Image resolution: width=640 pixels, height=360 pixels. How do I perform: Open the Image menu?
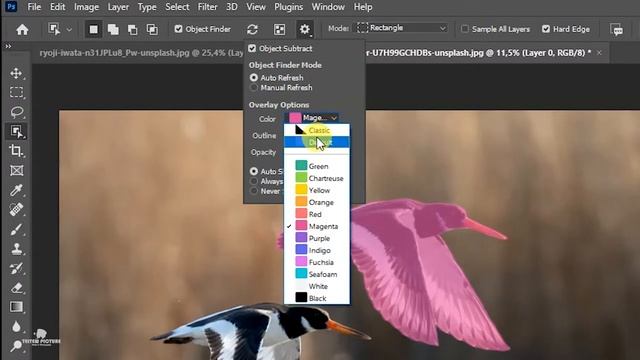tap(86, 7)
